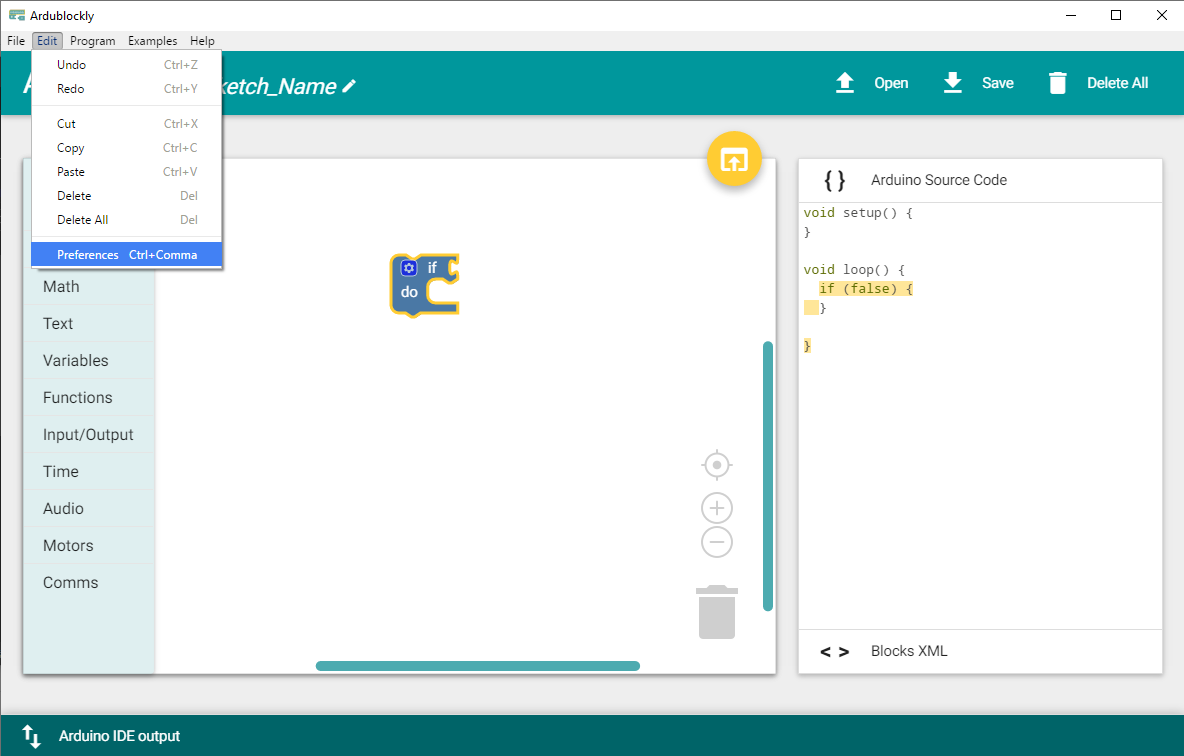Choose Undo from the Edit menu
The width and height of the screenshot is (1184, 756).
pyautogui.click(x=127, y=65)
